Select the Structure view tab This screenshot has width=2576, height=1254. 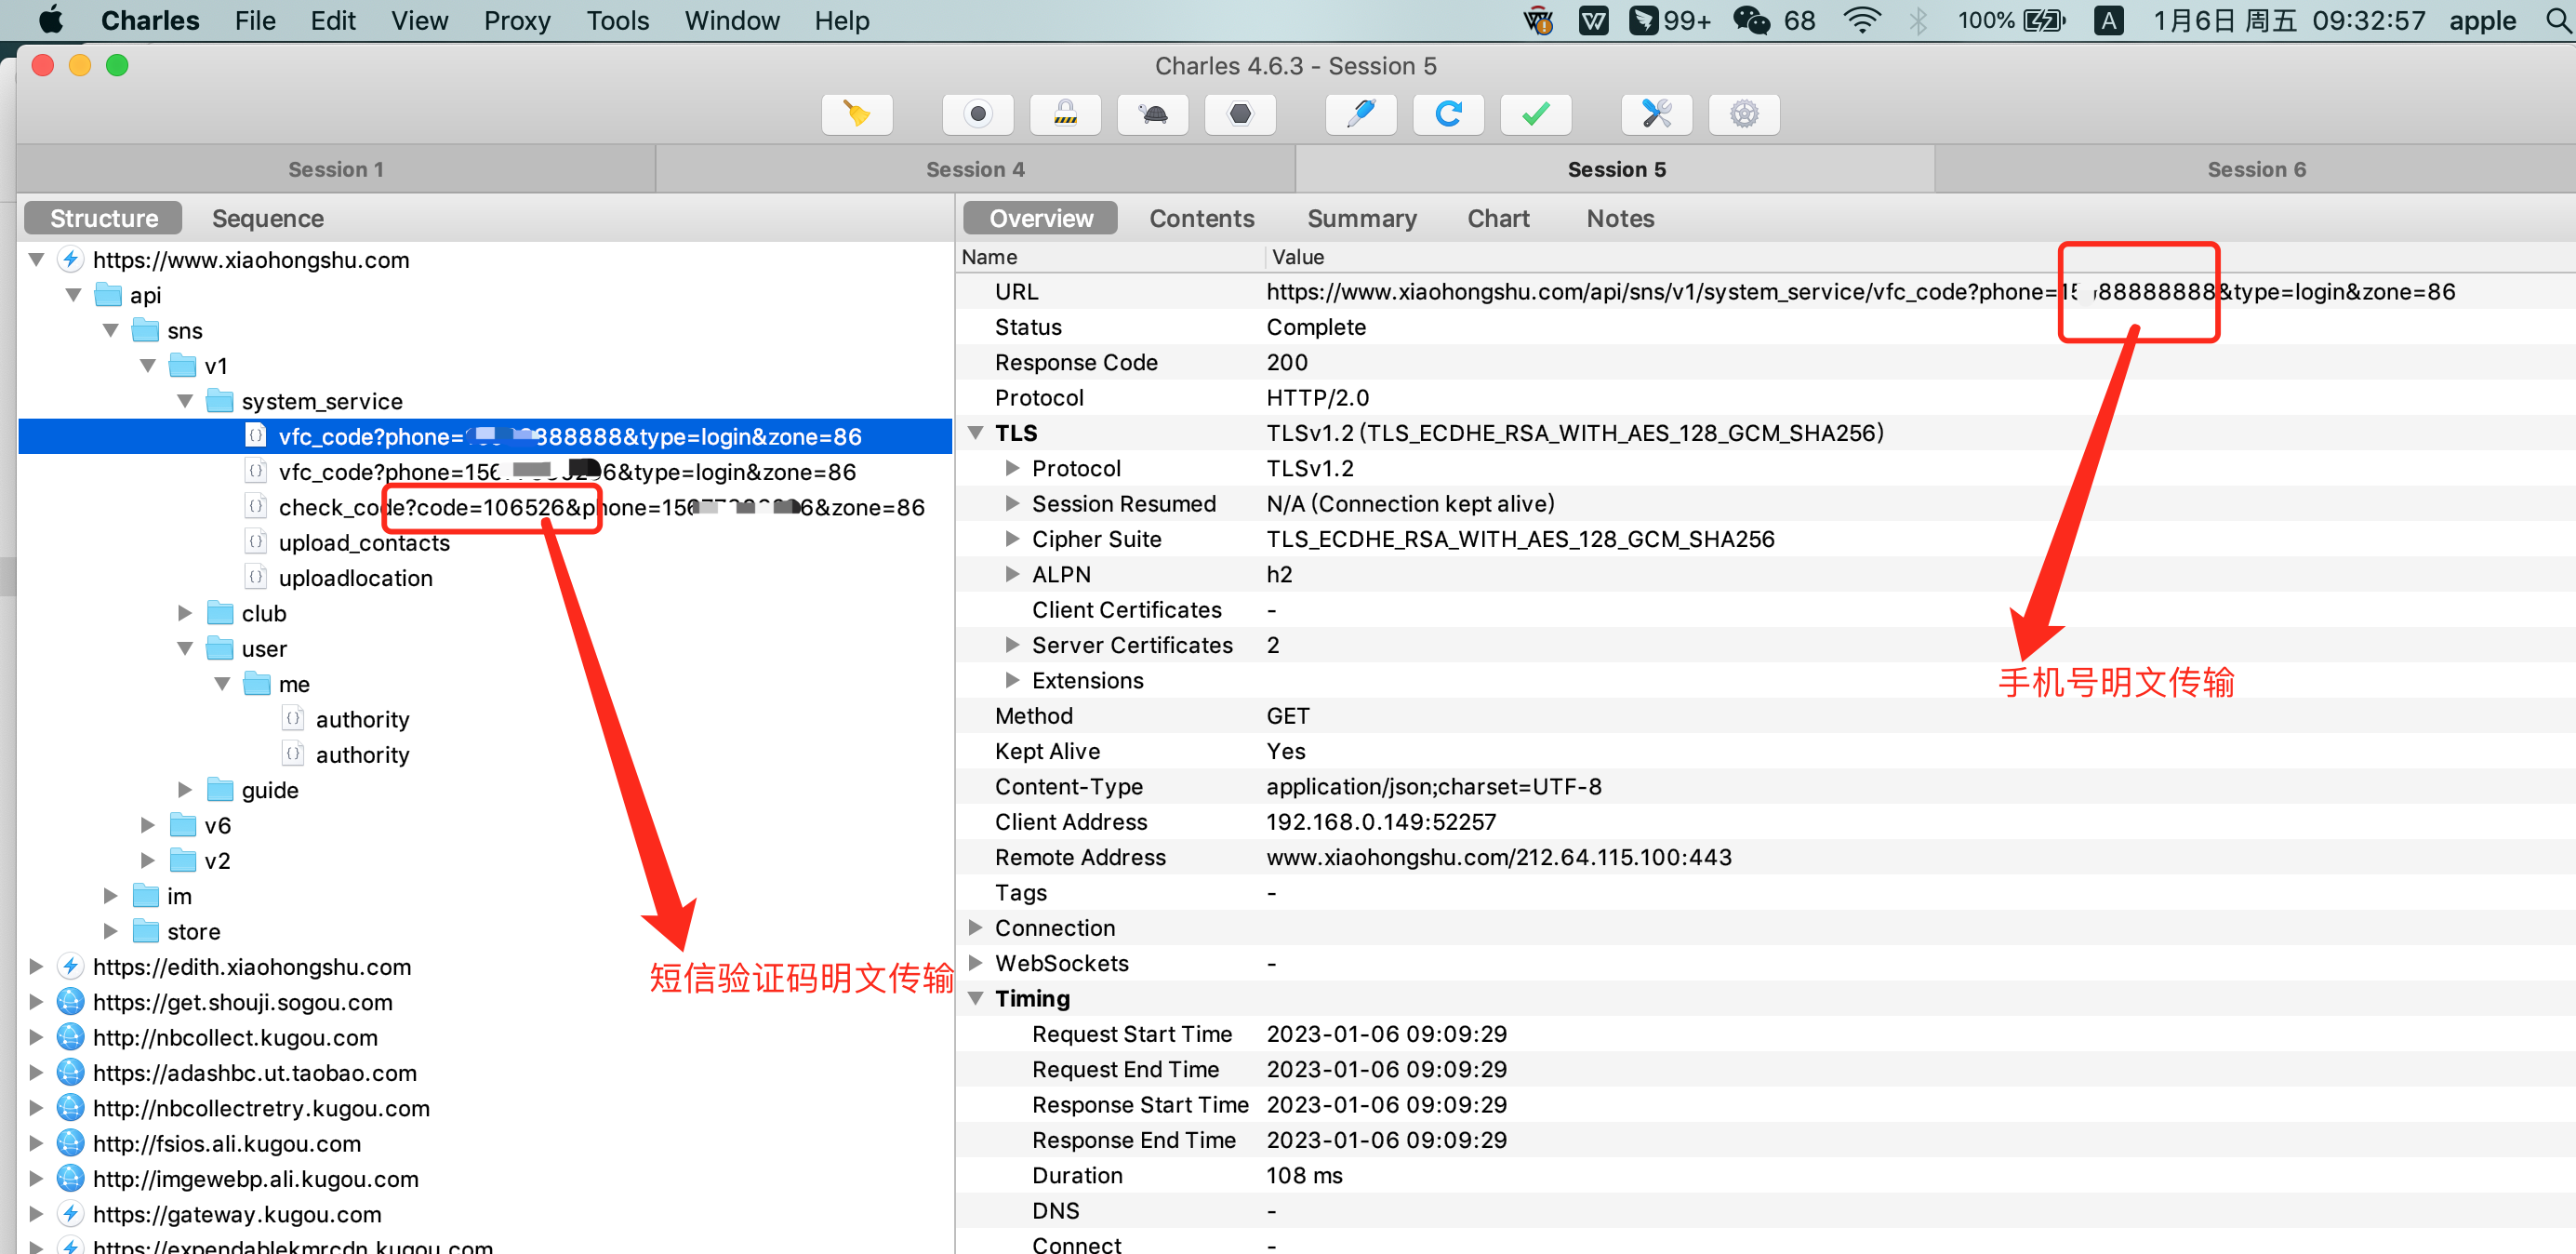point(104,218)
